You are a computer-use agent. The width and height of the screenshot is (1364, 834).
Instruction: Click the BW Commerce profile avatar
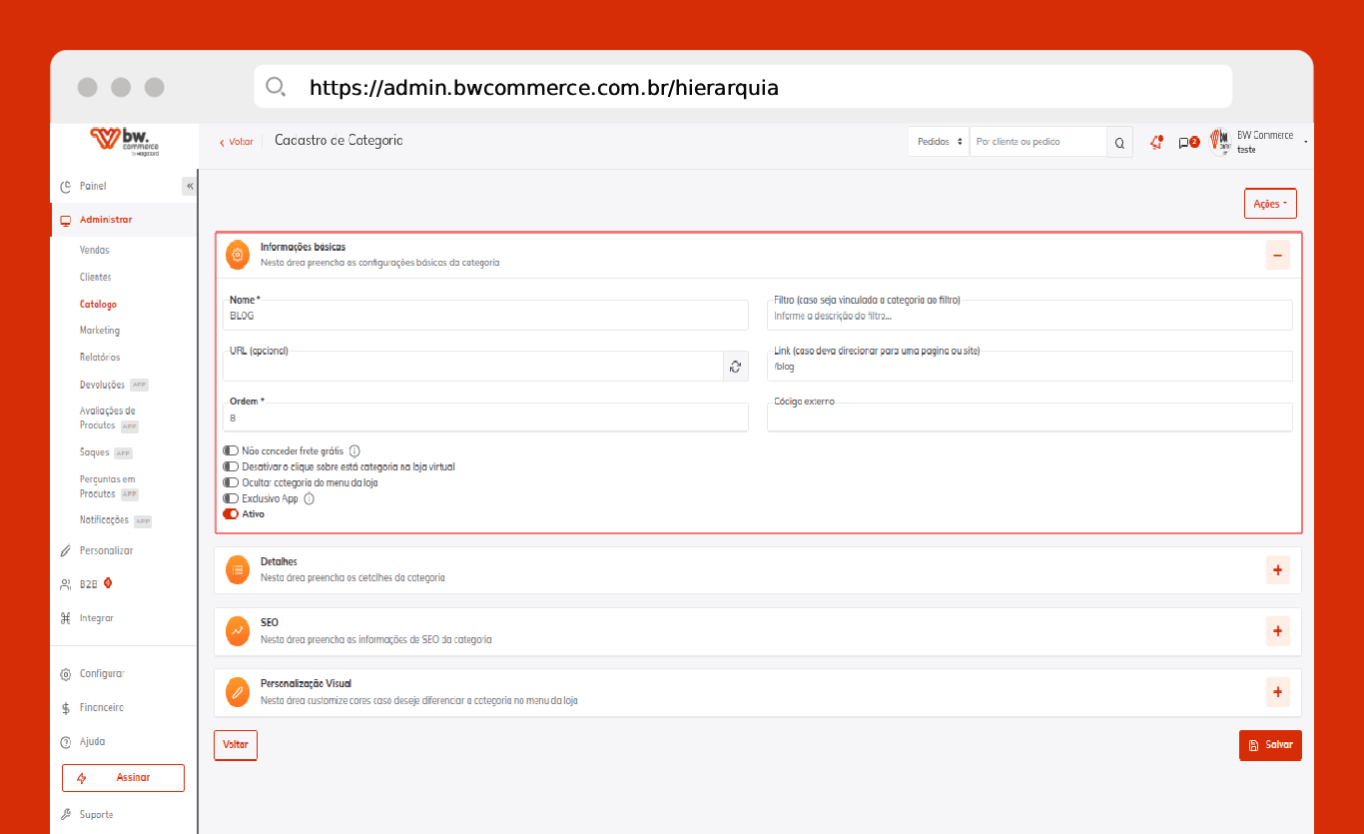1220,142
